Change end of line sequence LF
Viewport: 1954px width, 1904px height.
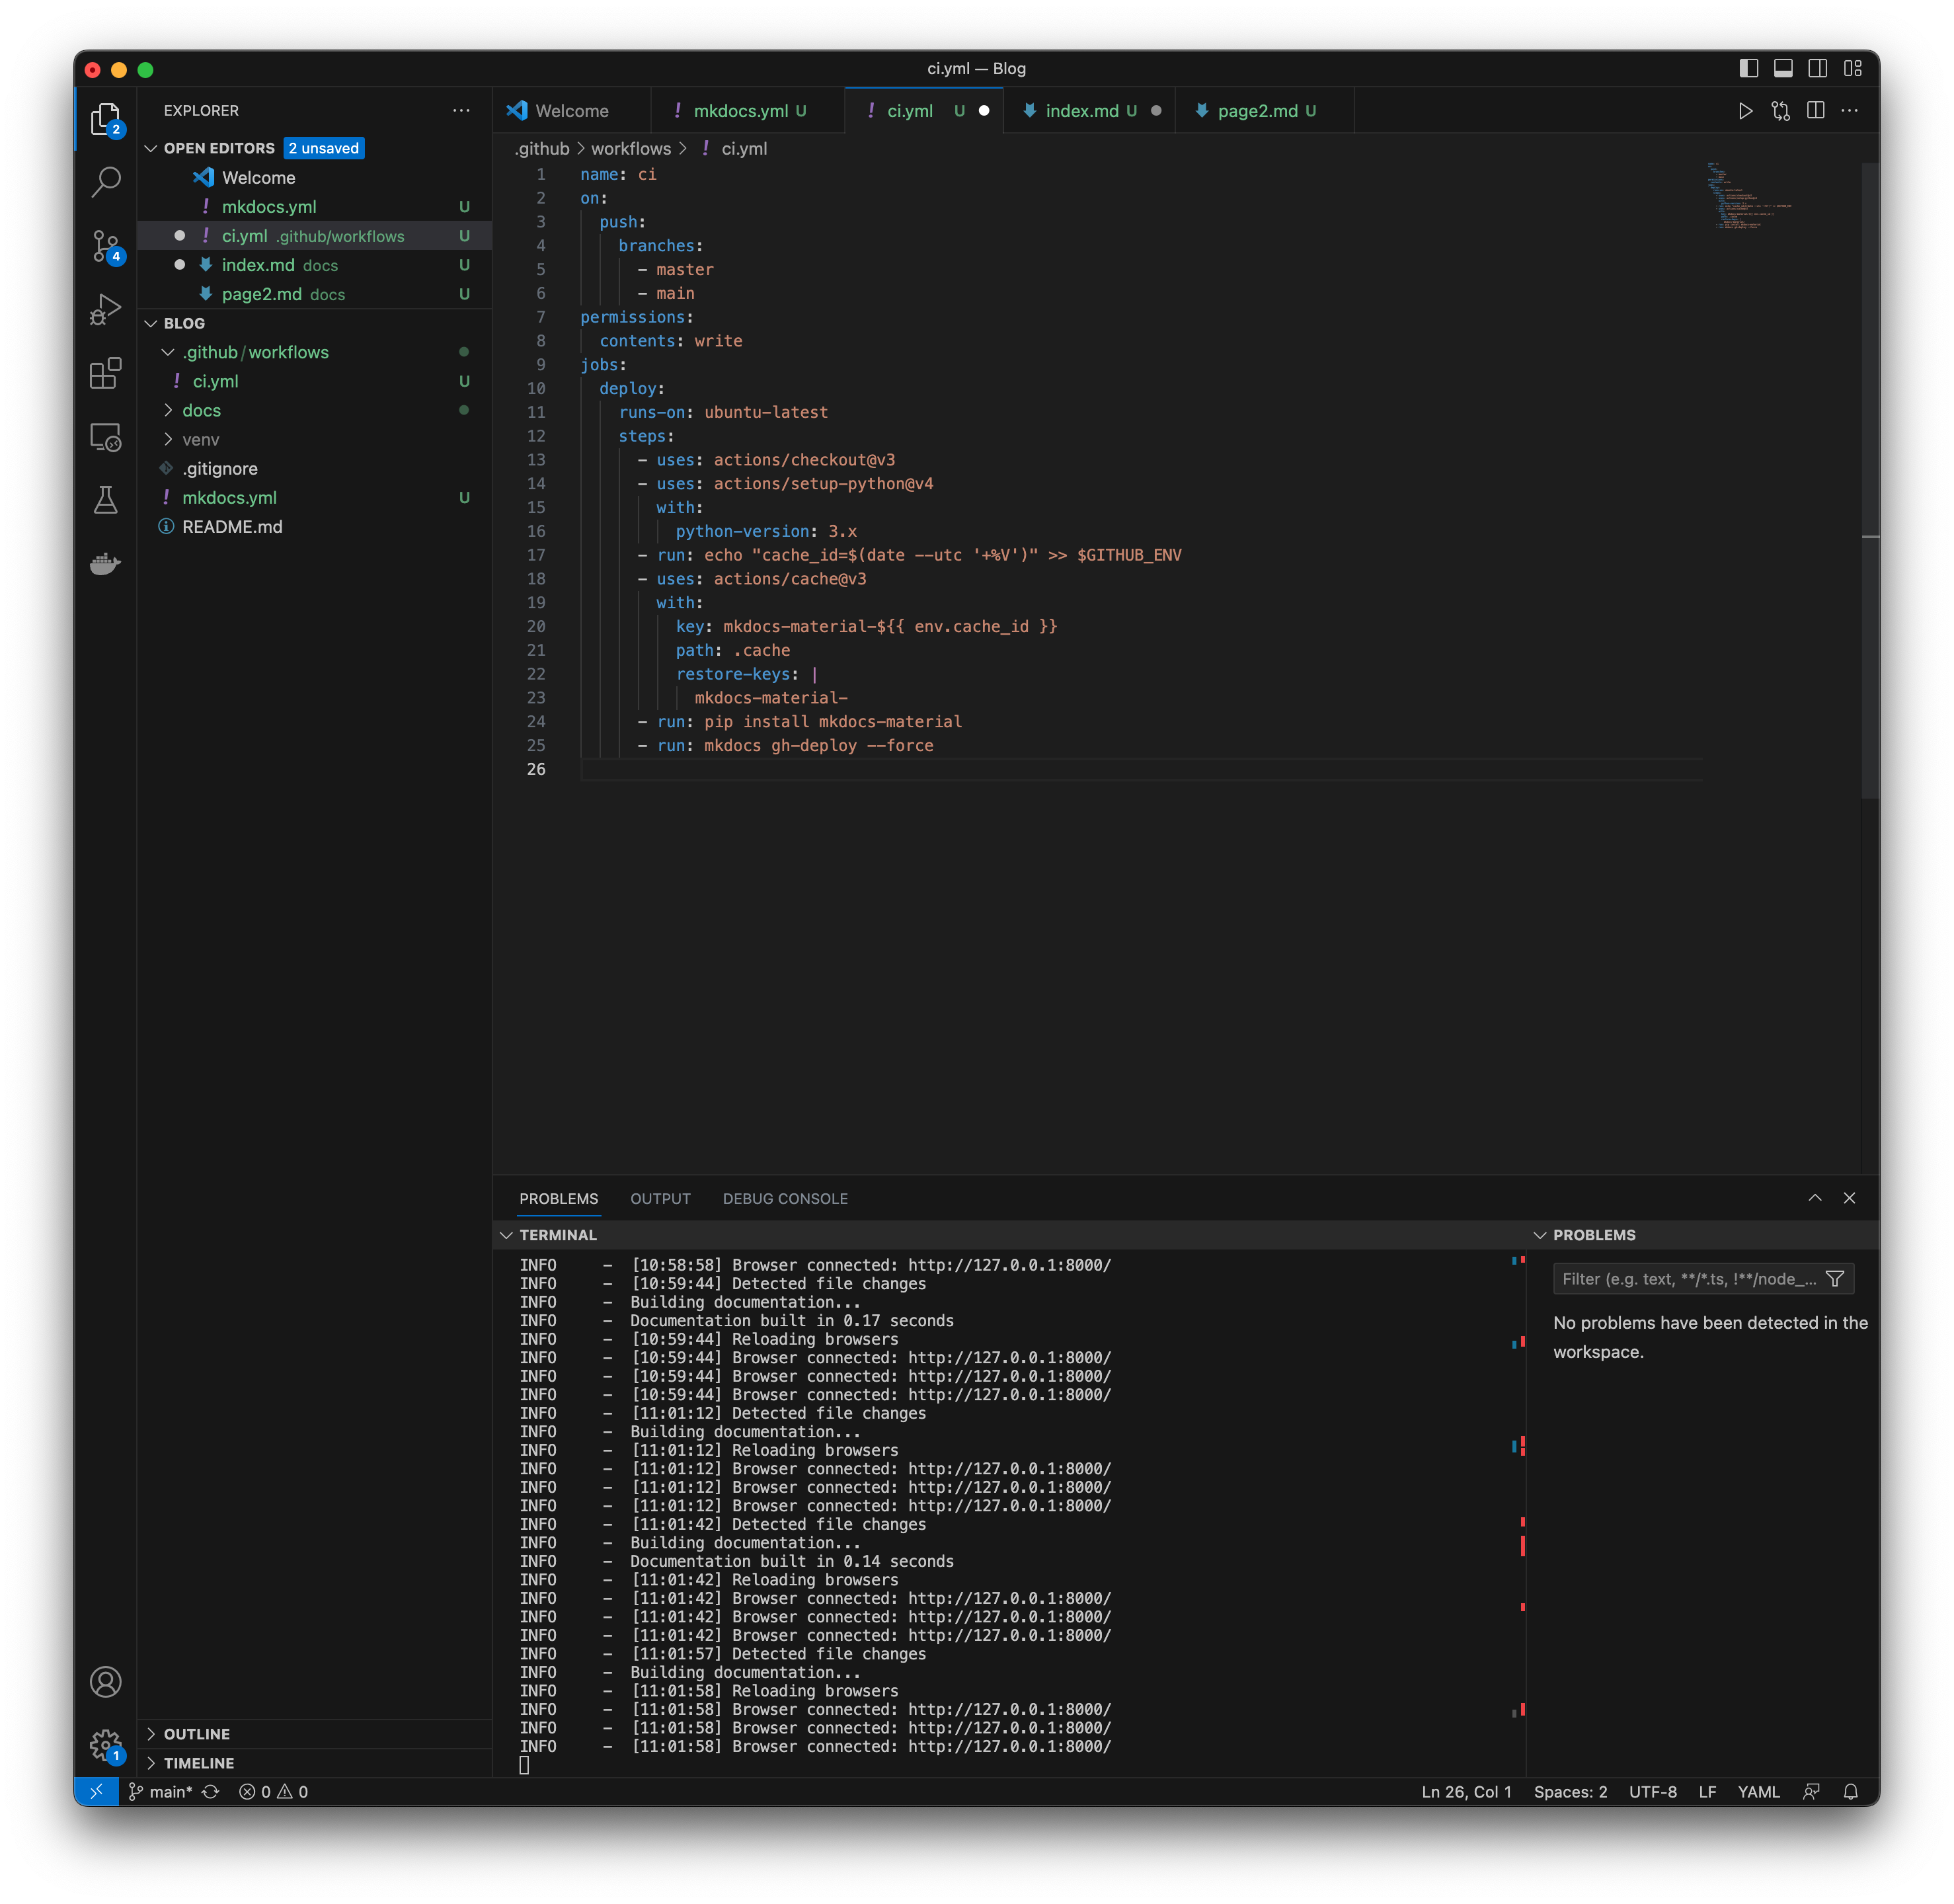pos(1707,1791)
